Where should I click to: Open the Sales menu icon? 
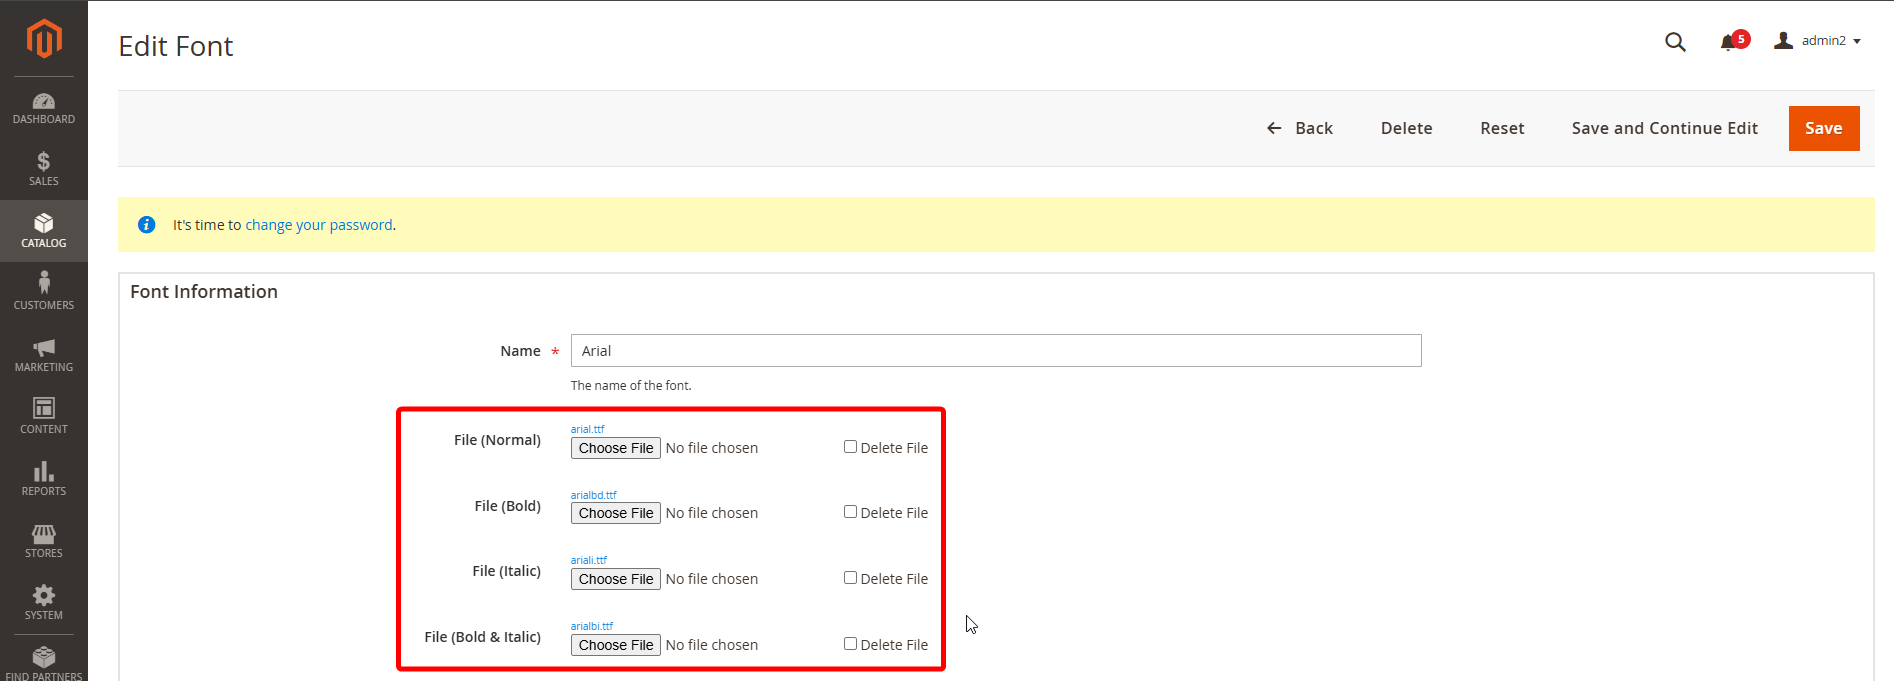[x=43, y=168]
